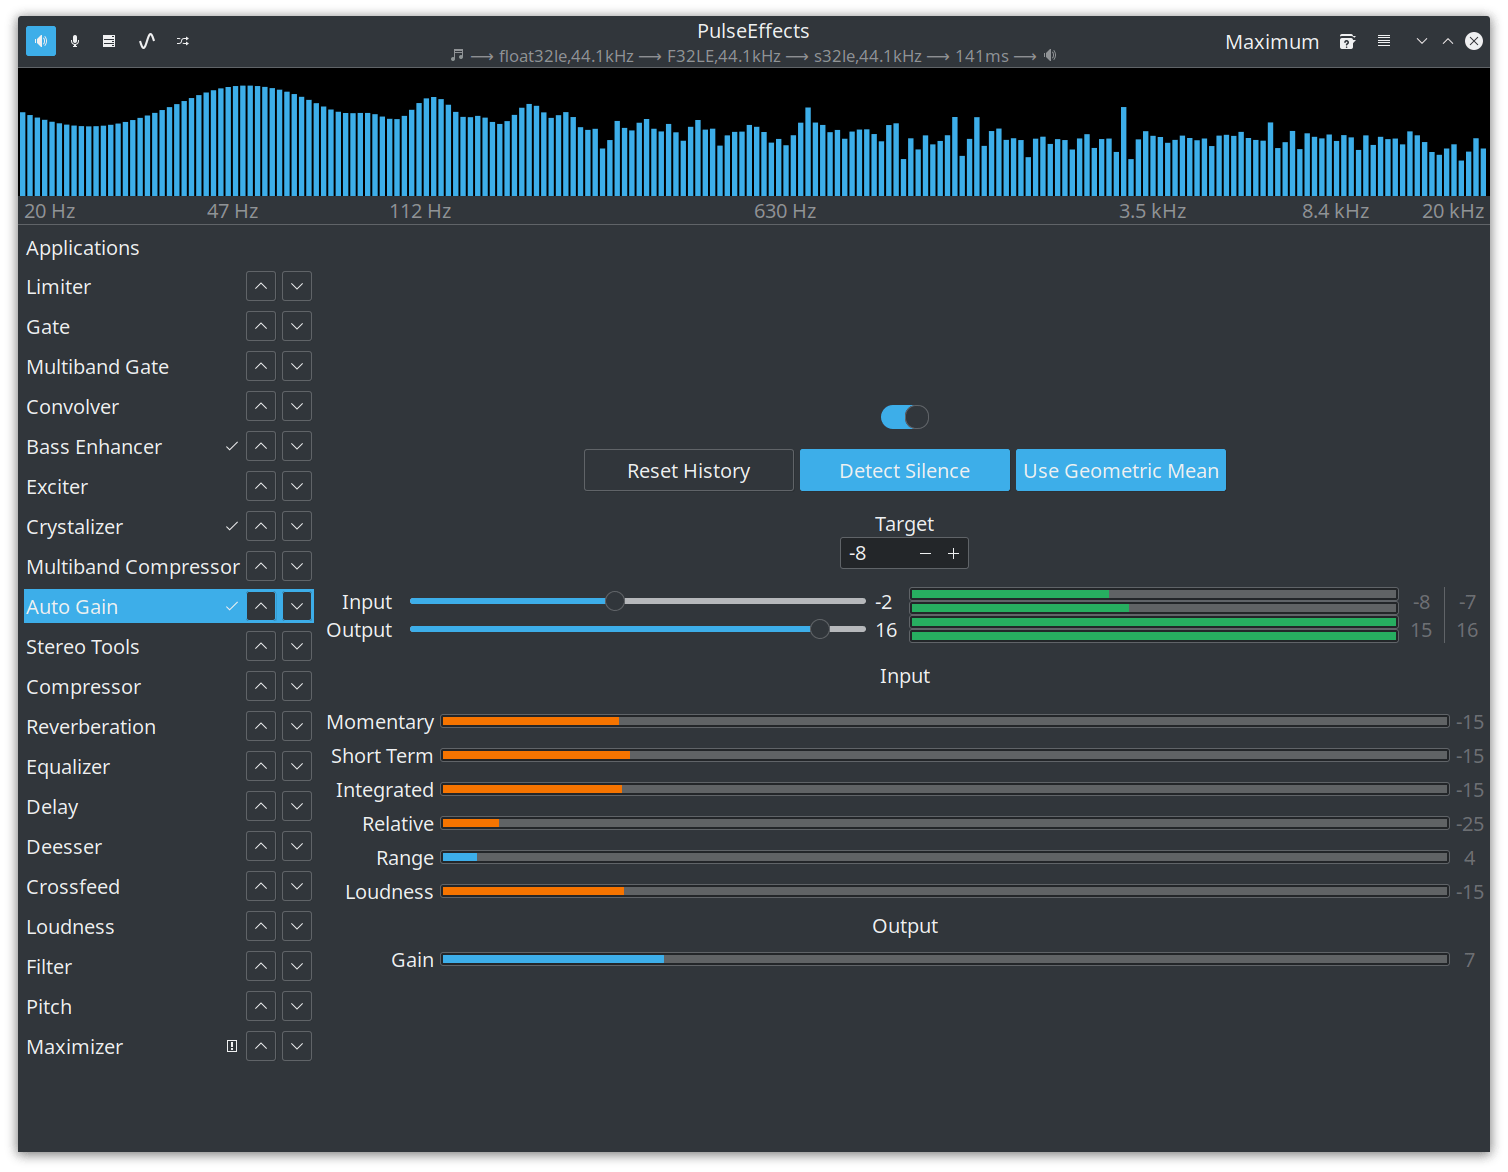Open the PulseAudio server information page
This screenshot has height=1172, width=1508.
pyautogui.click(x=109, y=41)
